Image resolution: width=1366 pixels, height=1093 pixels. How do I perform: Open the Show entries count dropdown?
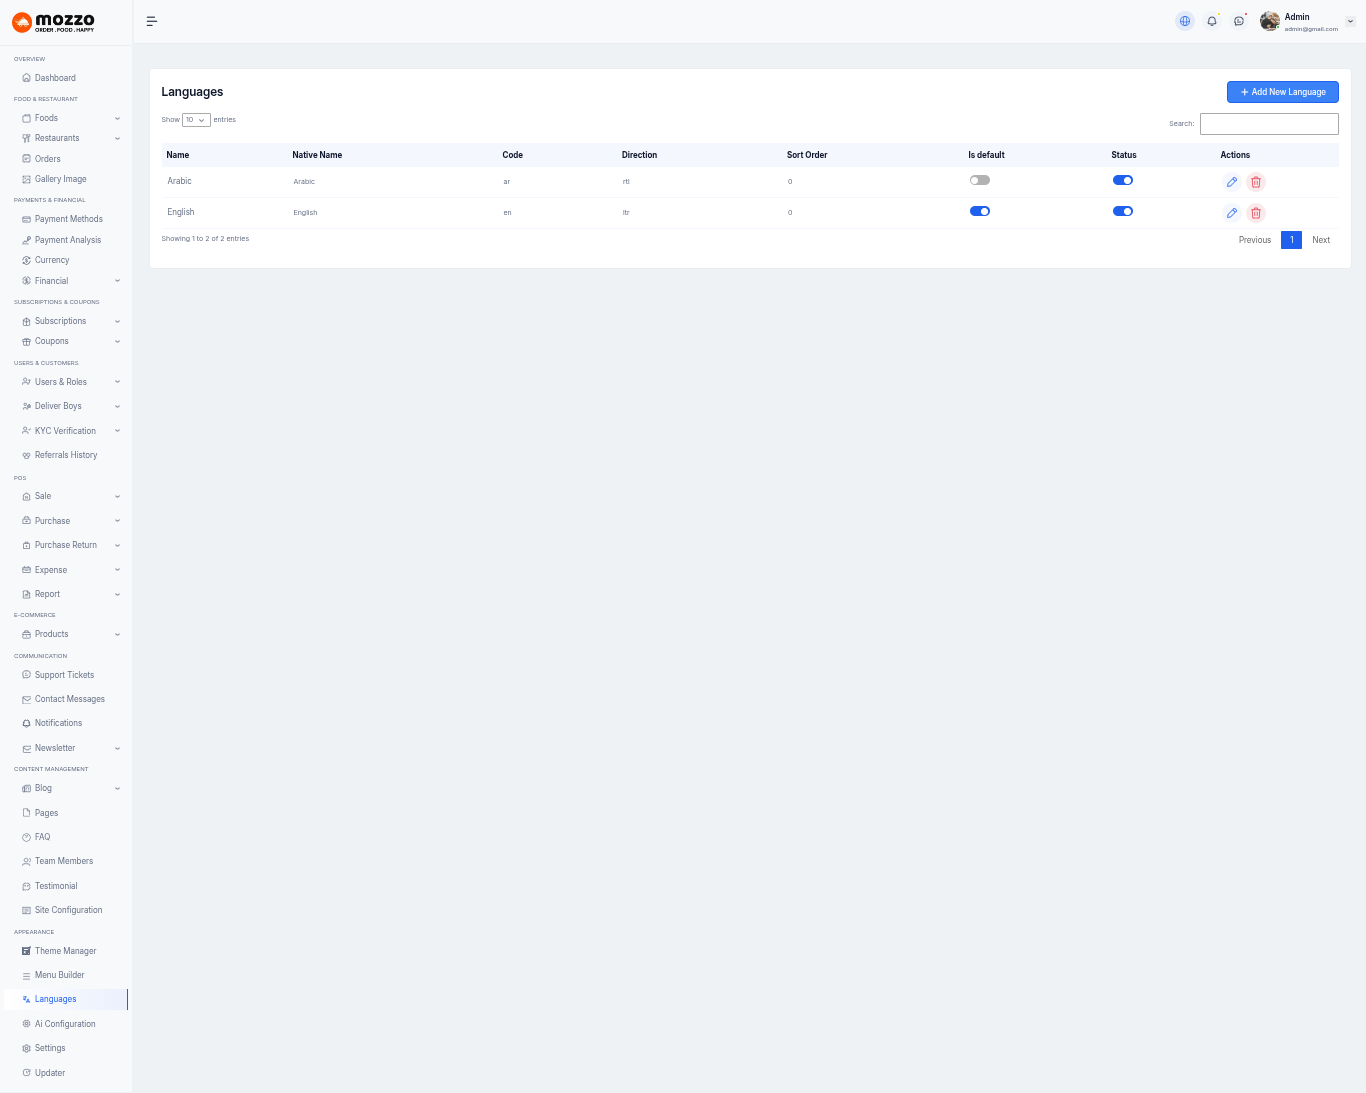coord(196,120)
